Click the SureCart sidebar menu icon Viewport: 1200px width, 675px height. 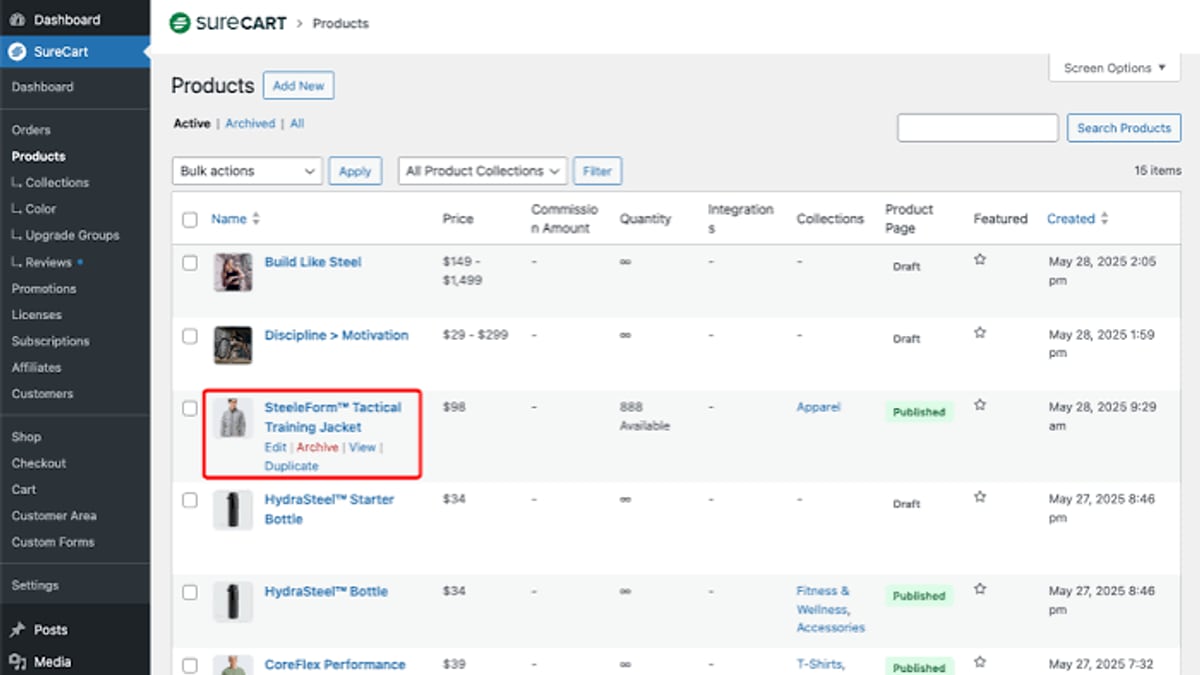click(17, 52)
